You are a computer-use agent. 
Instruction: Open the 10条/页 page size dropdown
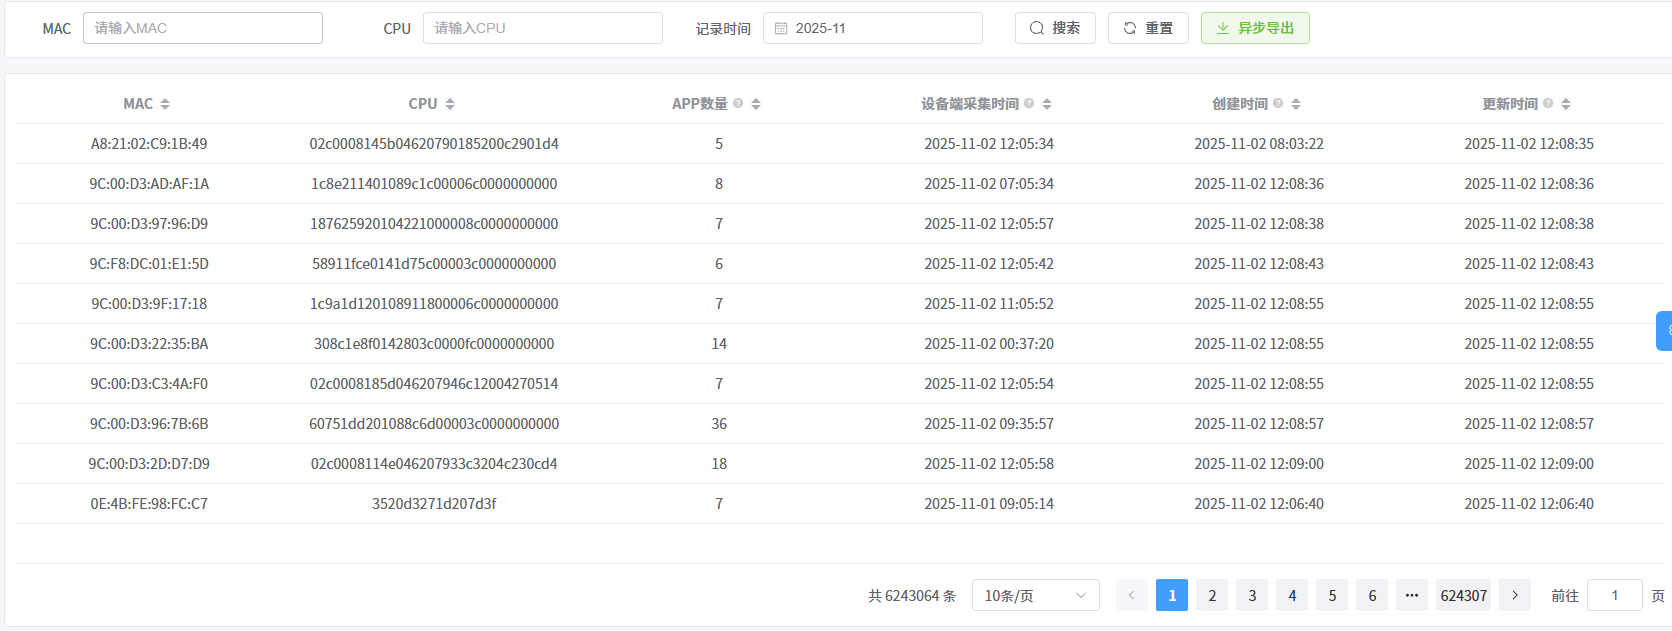(1035, 595)
